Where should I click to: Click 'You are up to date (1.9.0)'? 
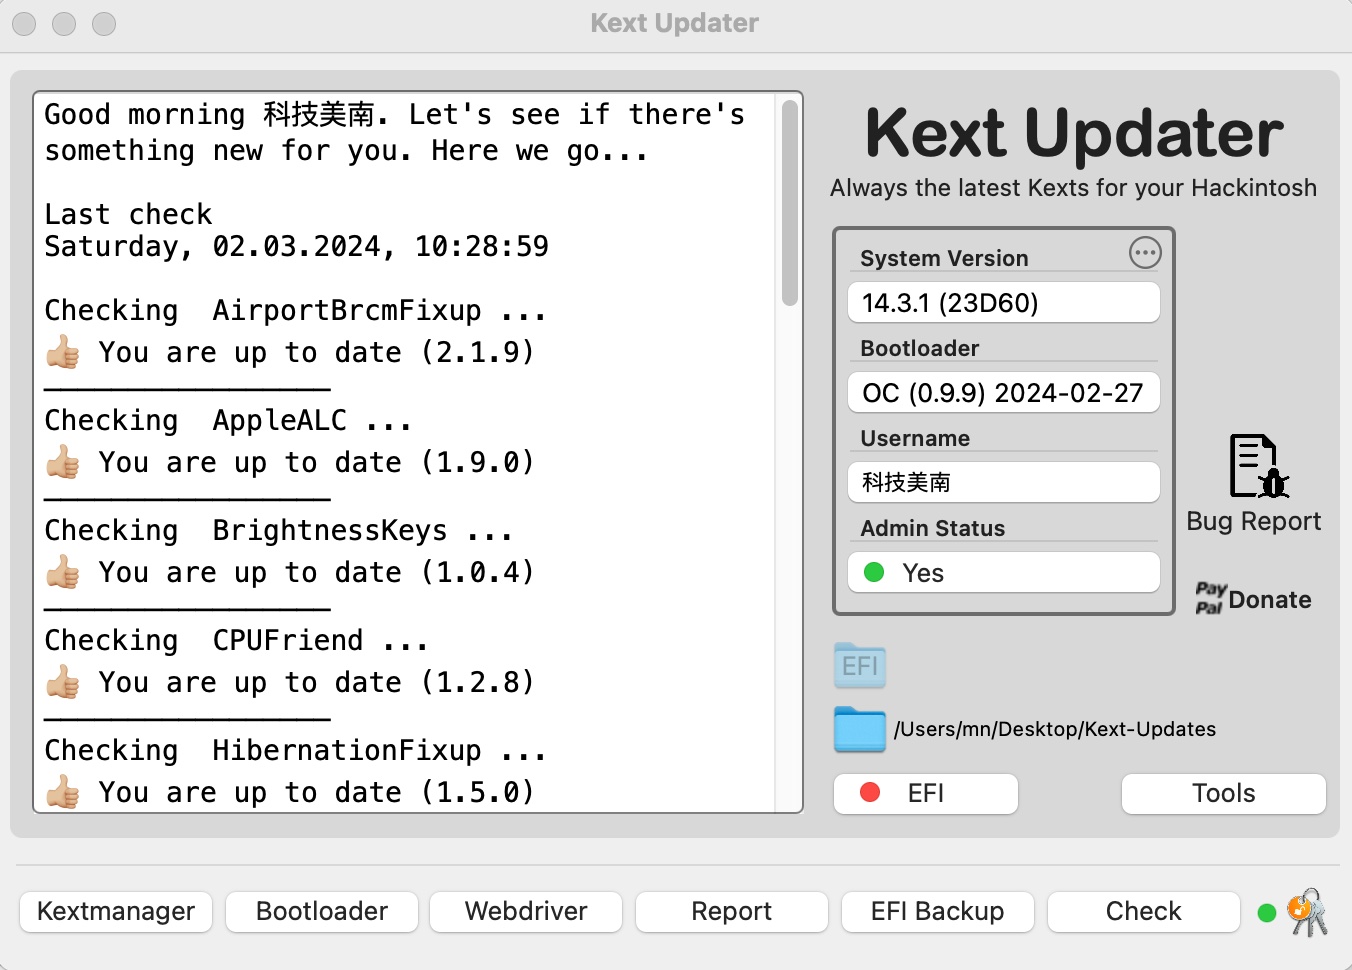pyautogui.click(x=316, y=462)
